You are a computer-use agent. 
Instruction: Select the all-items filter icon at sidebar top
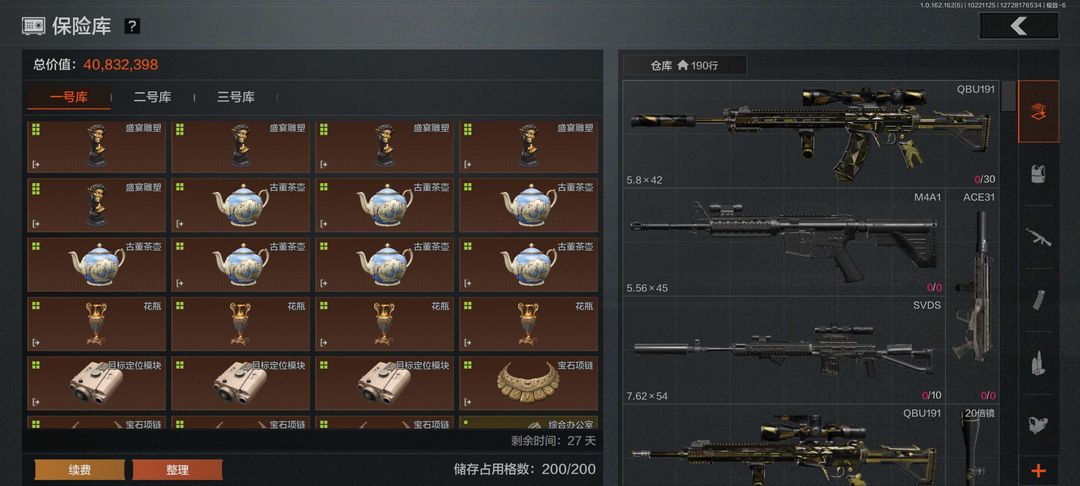point(1038,112)
